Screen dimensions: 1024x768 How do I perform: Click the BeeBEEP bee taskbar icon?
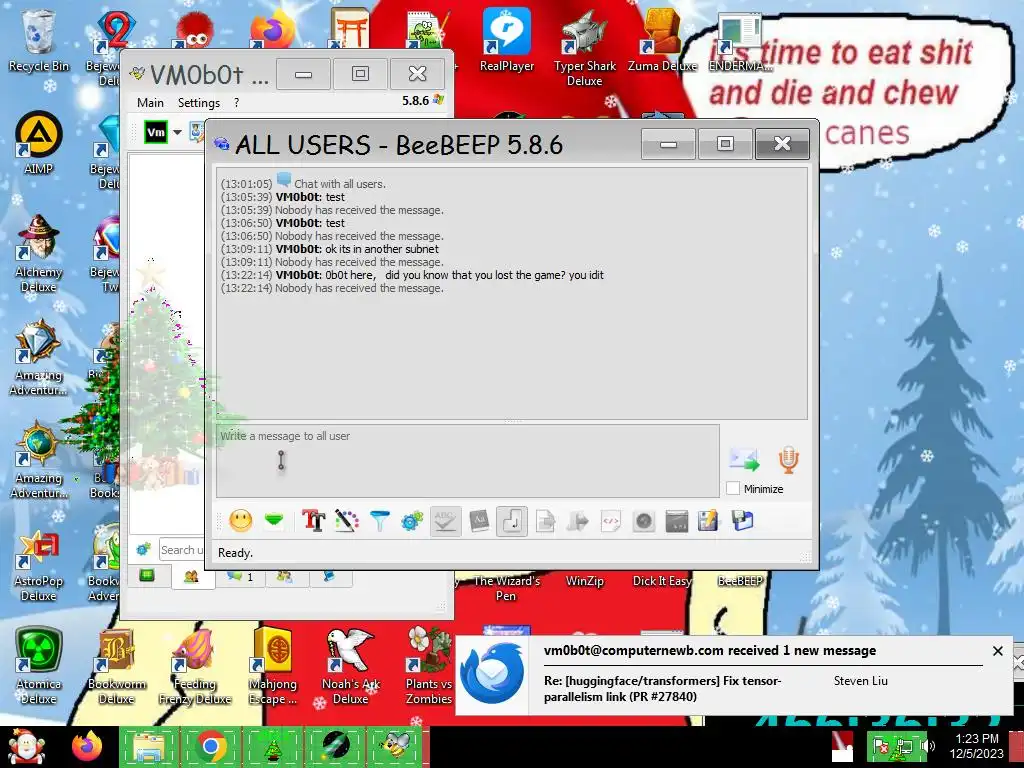click(x=396, y=746)
